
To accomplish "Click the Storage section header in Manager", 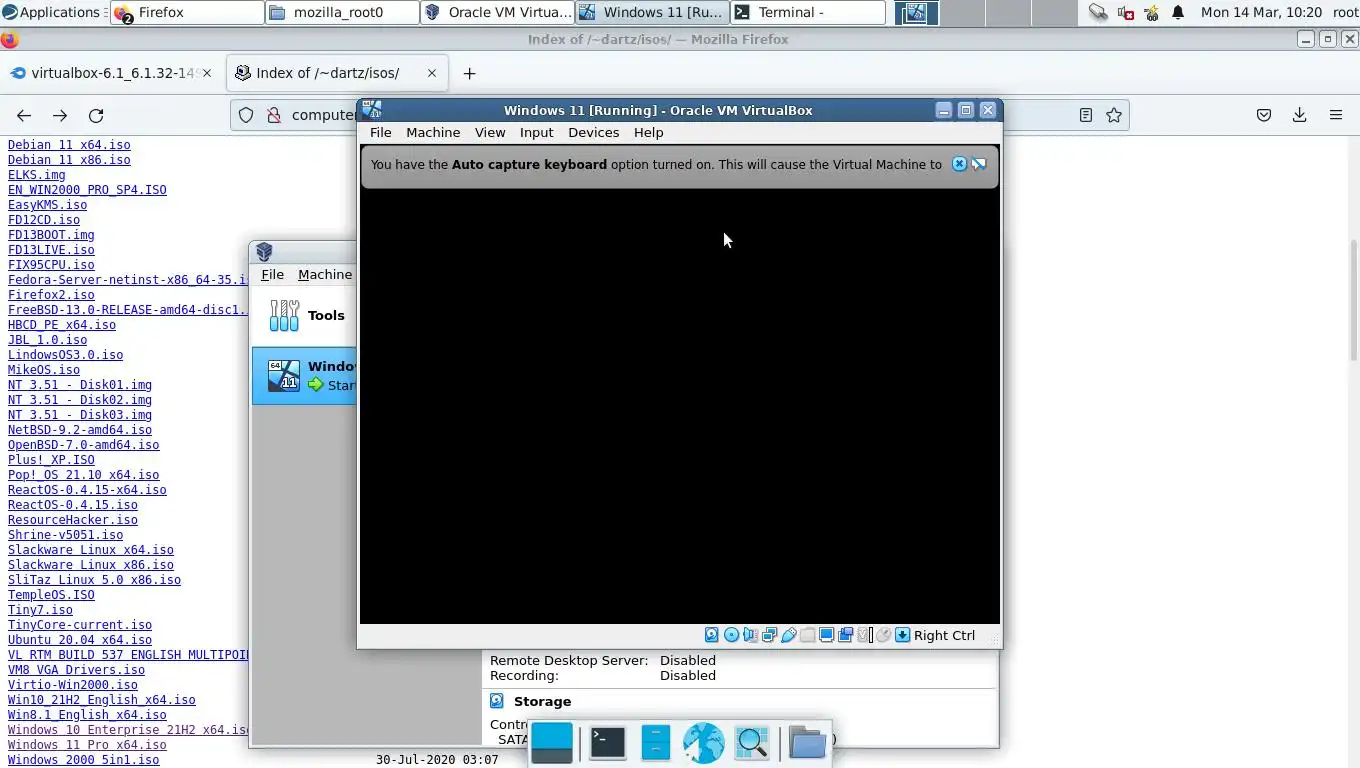I will (x=542, y=701).
